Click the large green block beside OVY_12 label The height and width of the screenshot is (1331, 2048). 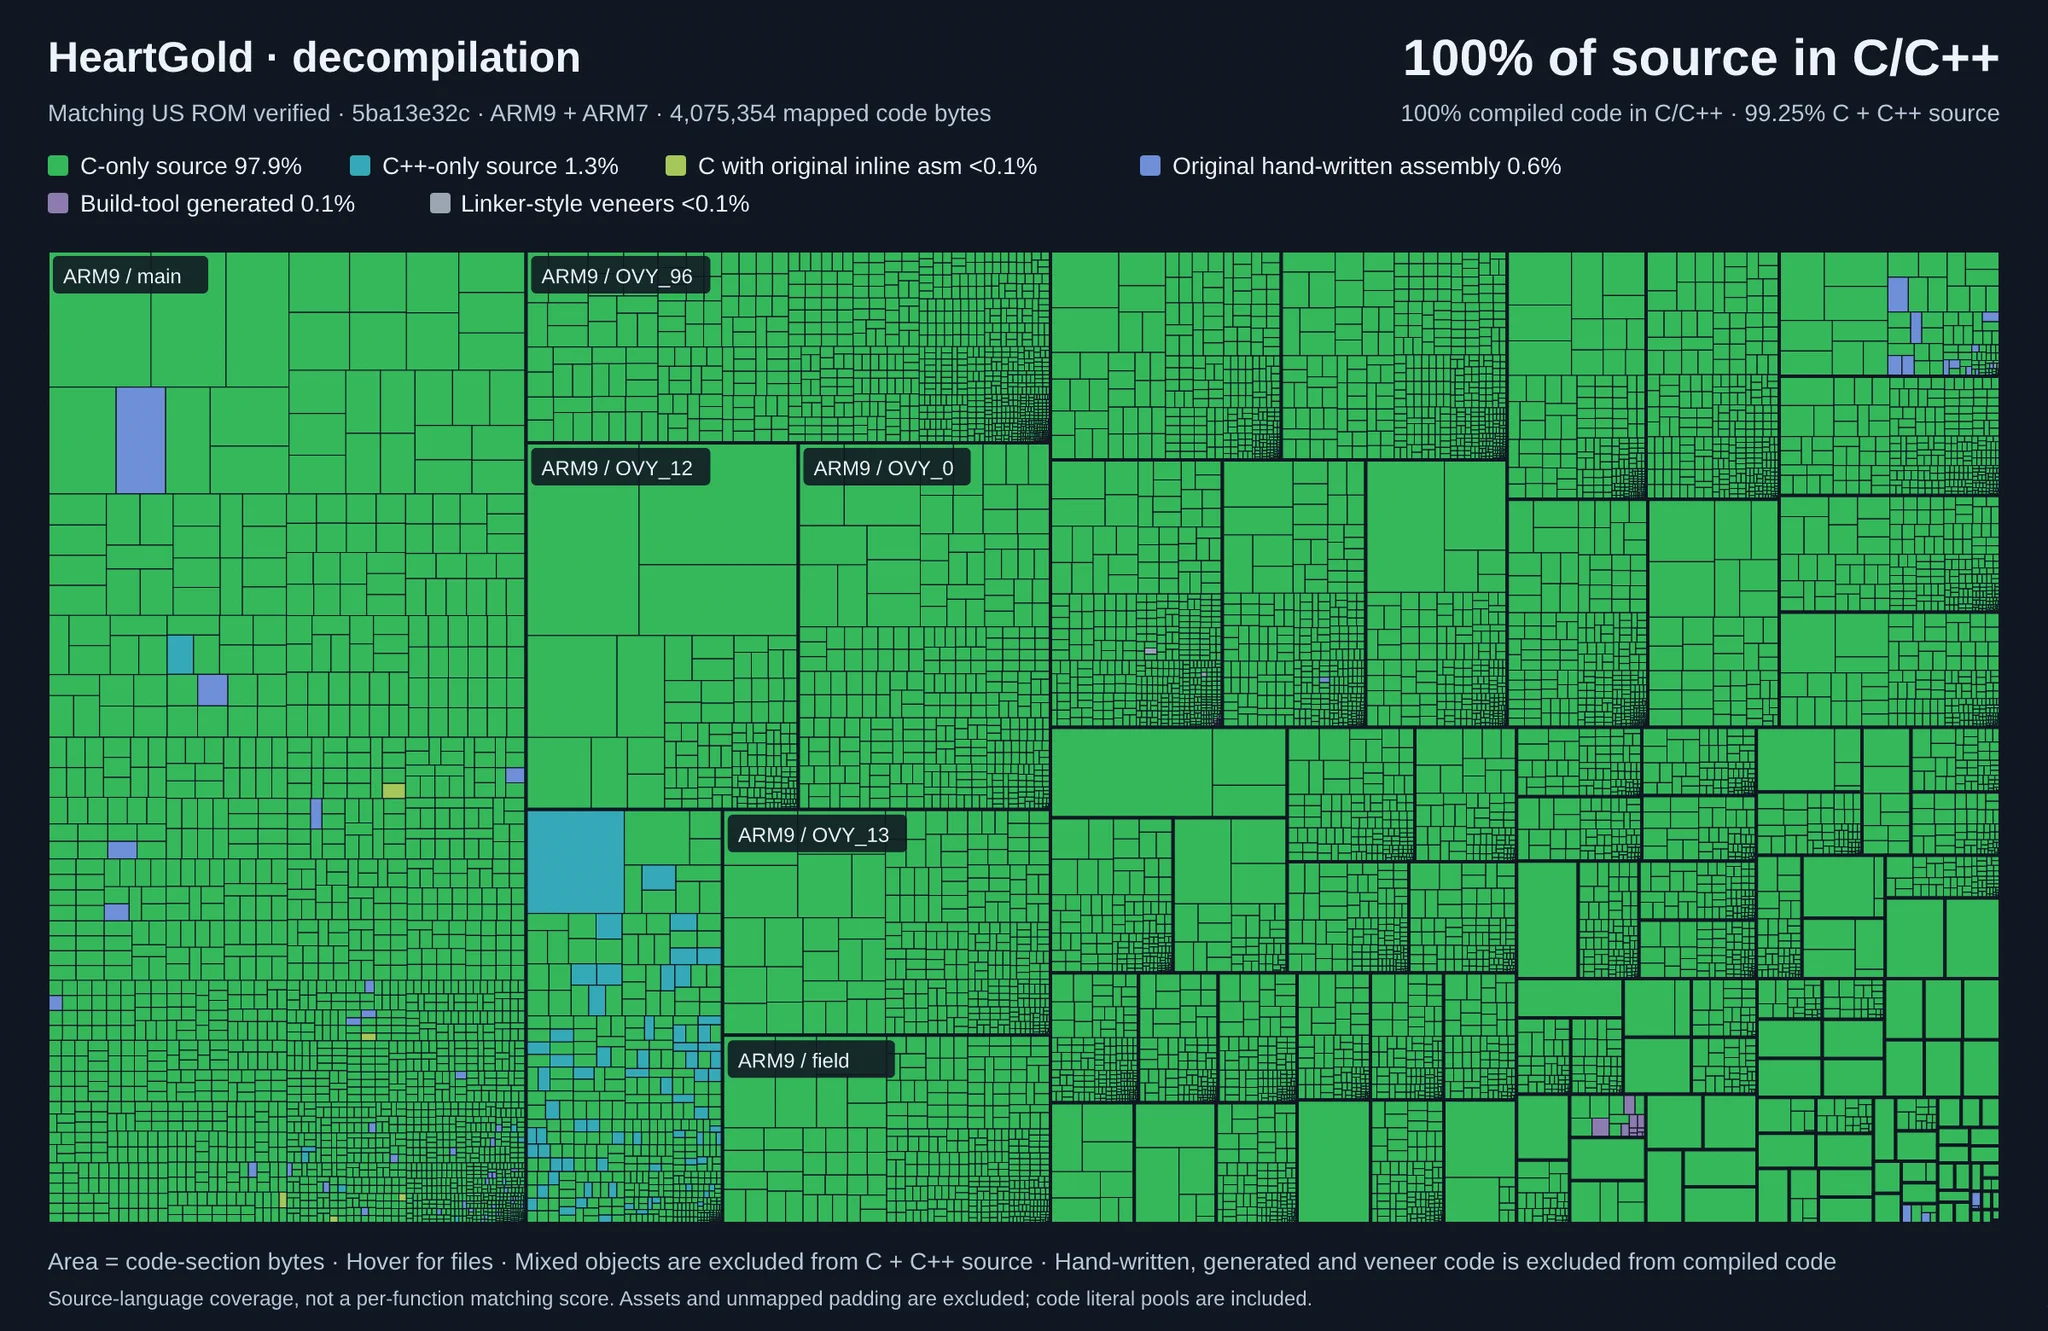coord(717,504)
